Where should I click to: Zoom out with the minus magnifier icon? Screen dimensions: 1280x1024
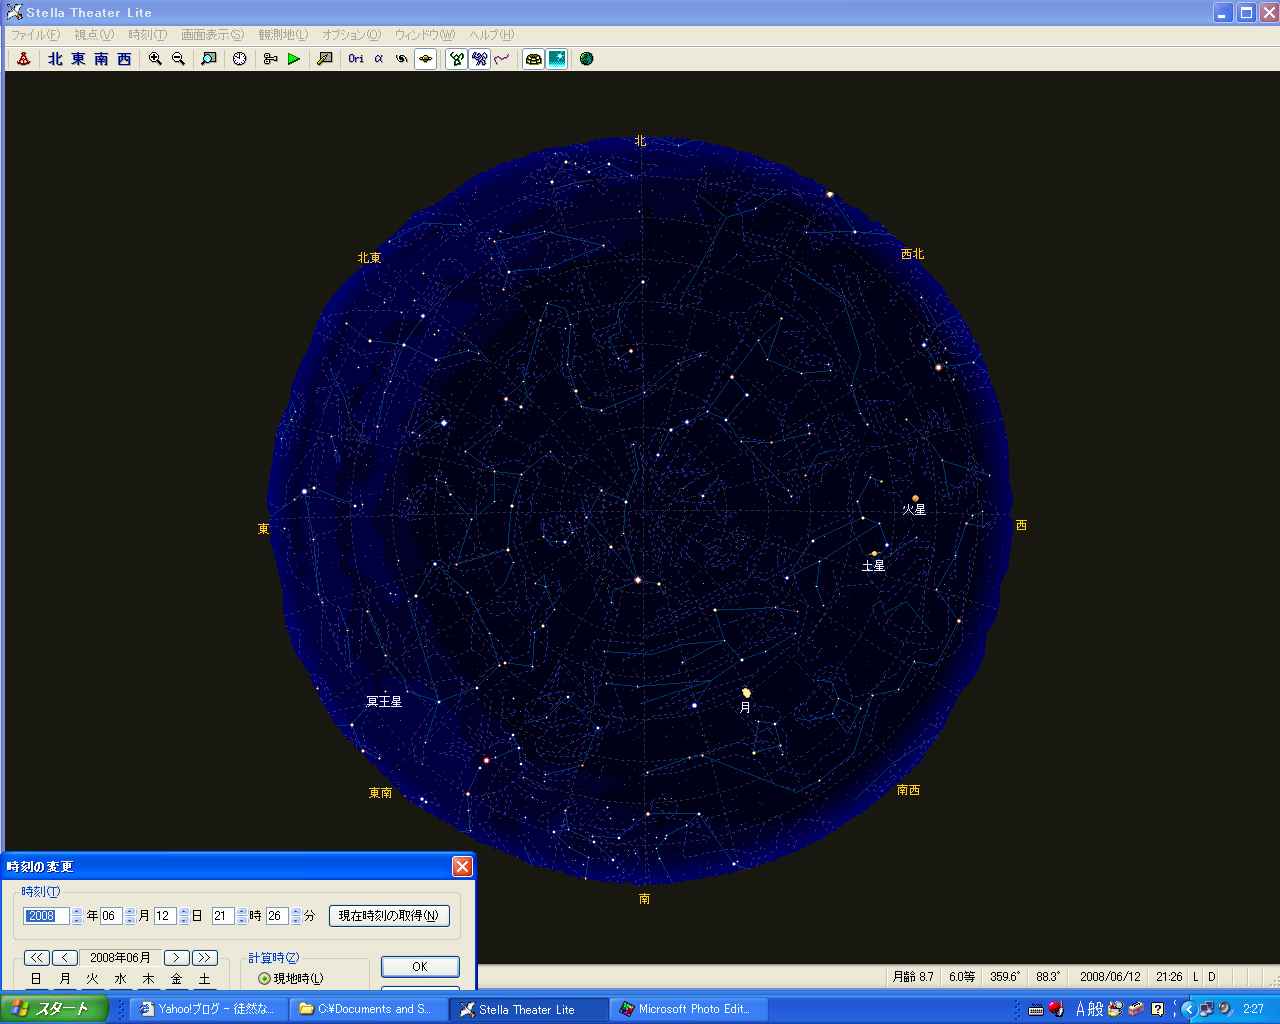coord(178,59)
